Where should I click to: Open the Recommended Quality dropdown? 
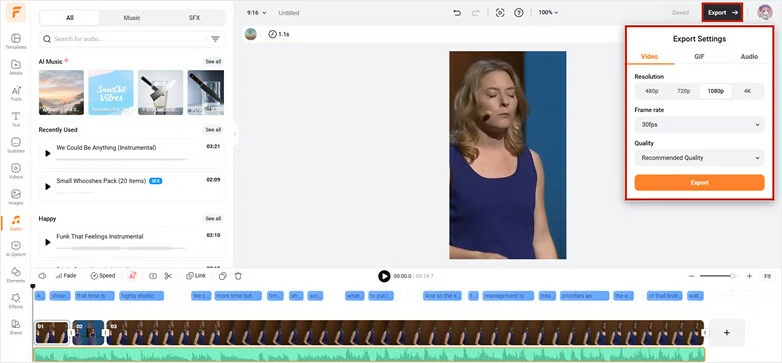pos(699,158)
